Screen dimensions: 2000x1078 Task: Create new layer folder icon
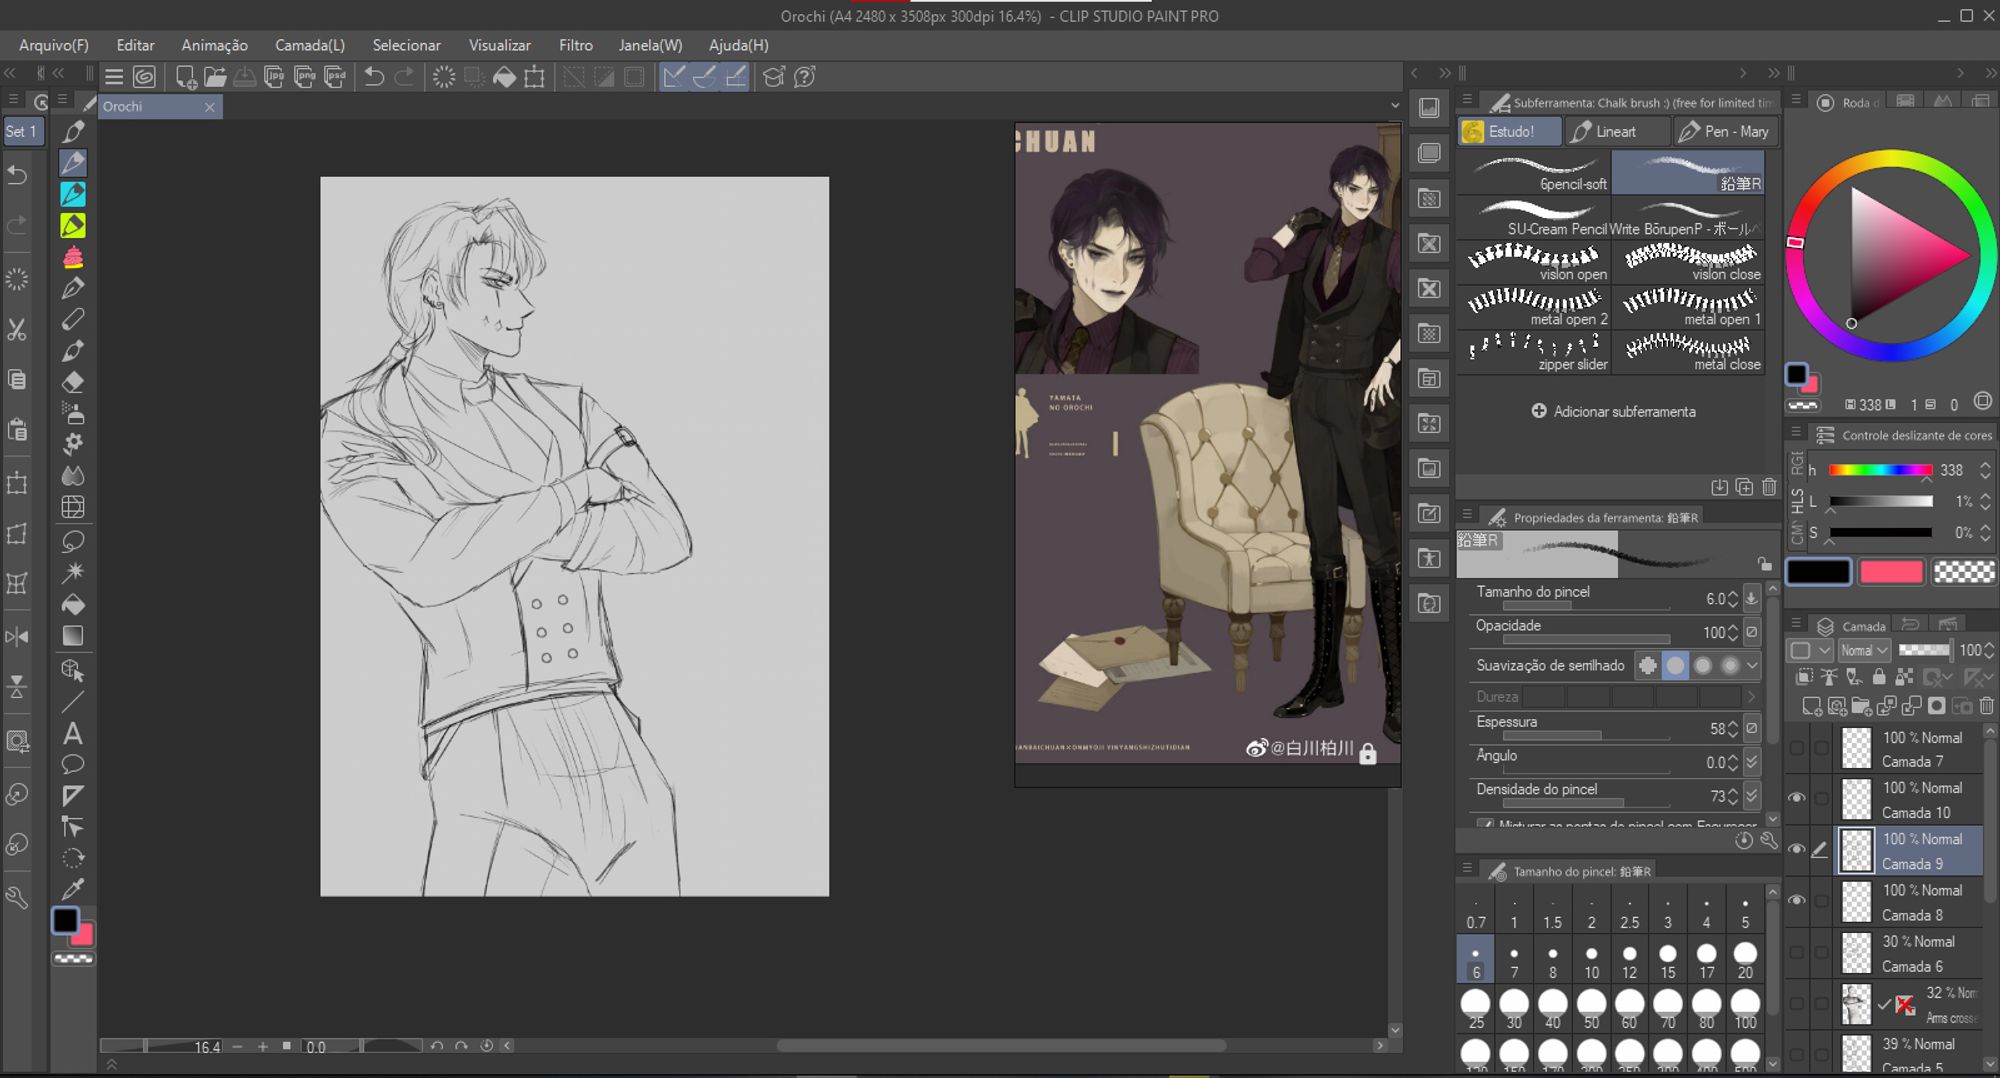1861,706
